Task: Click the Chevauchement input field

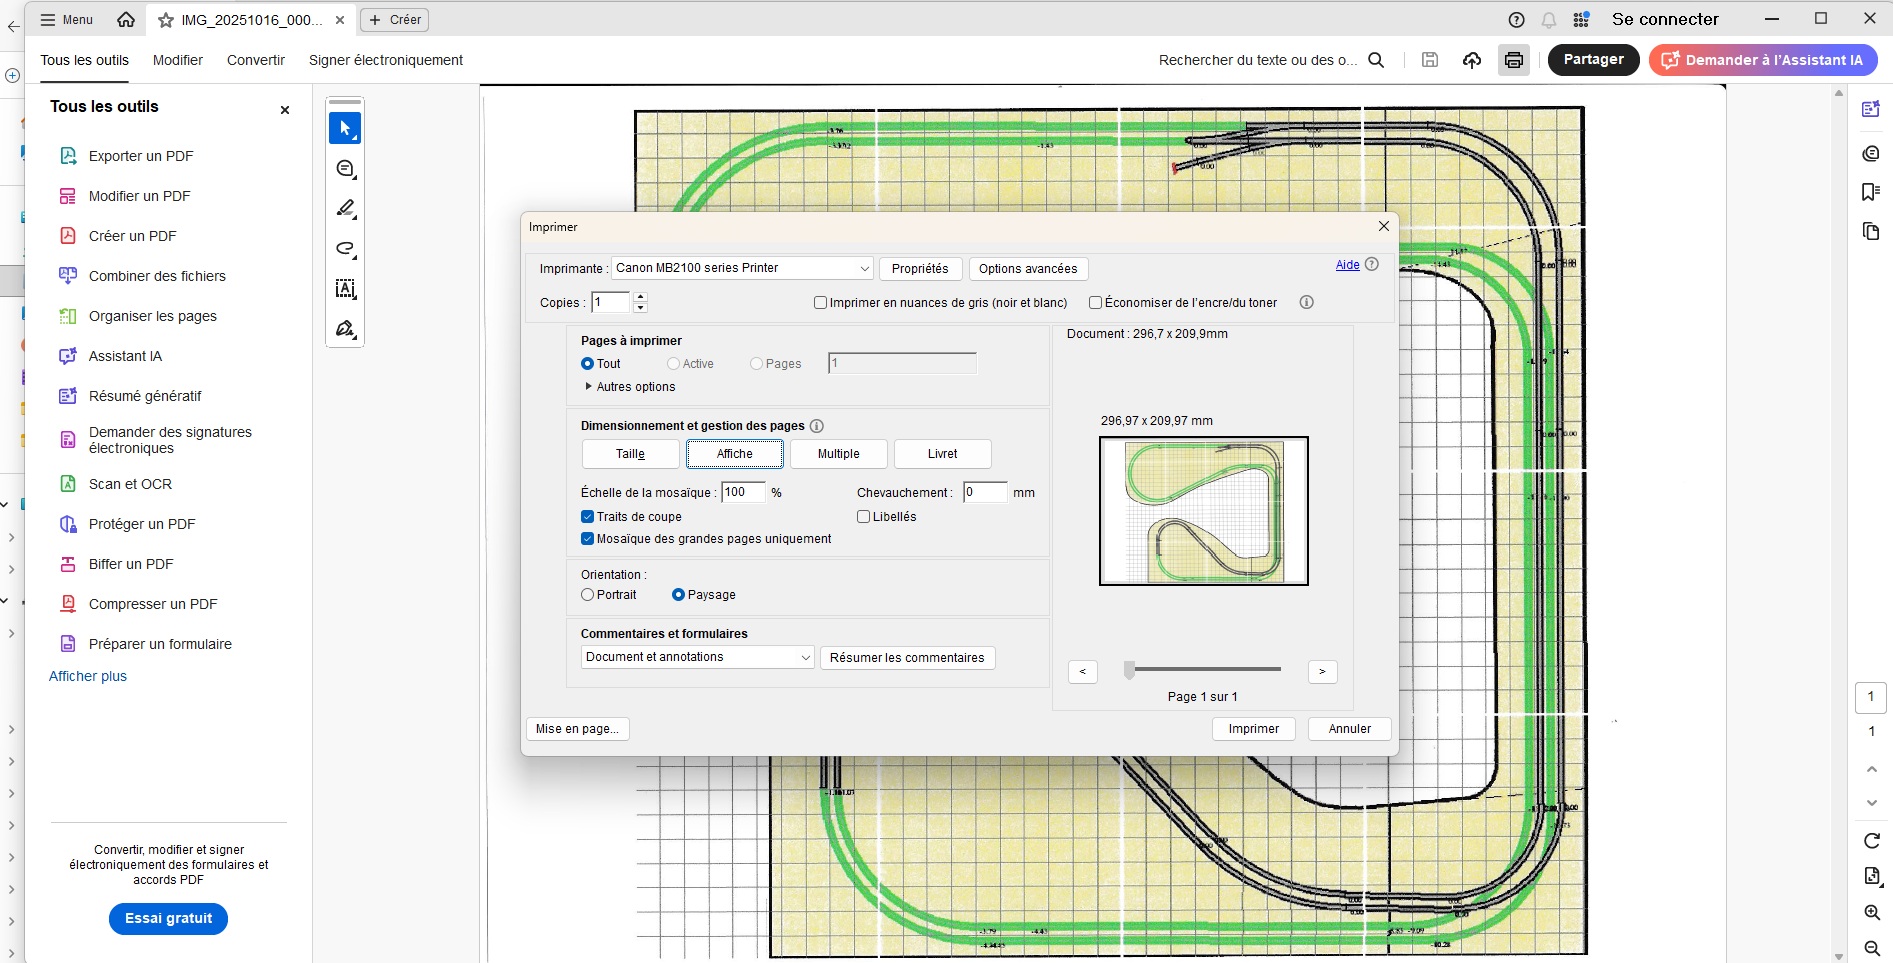Action: 984,492
